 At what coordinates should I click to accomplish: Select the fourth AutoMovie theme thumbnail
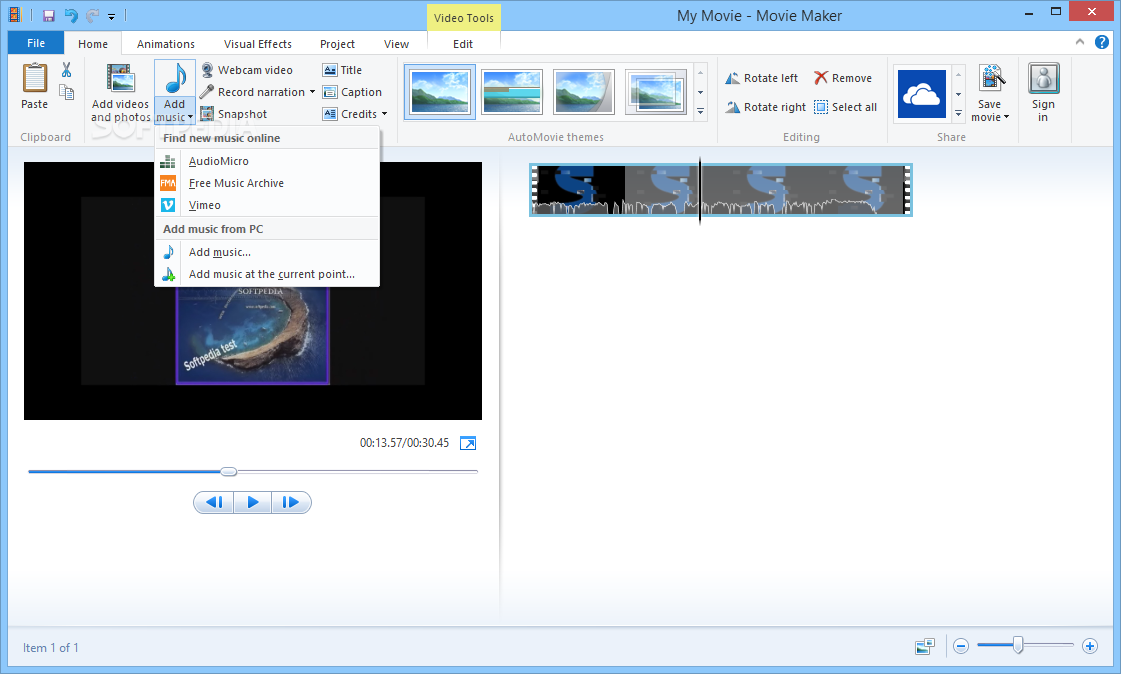(x=656, y=91)
